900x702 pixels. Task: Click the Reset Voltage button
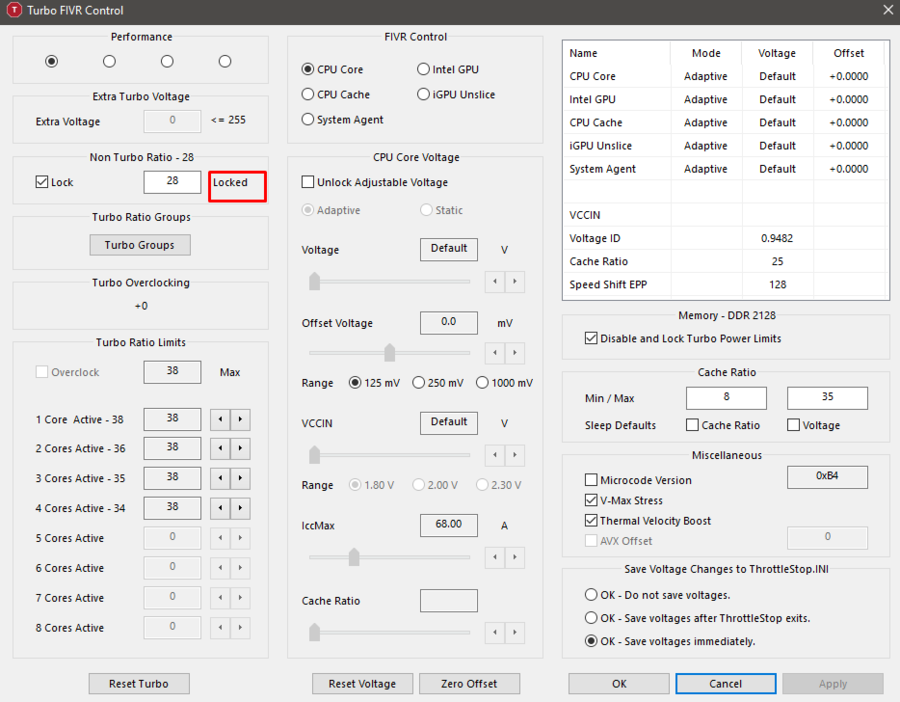(362, 684)
